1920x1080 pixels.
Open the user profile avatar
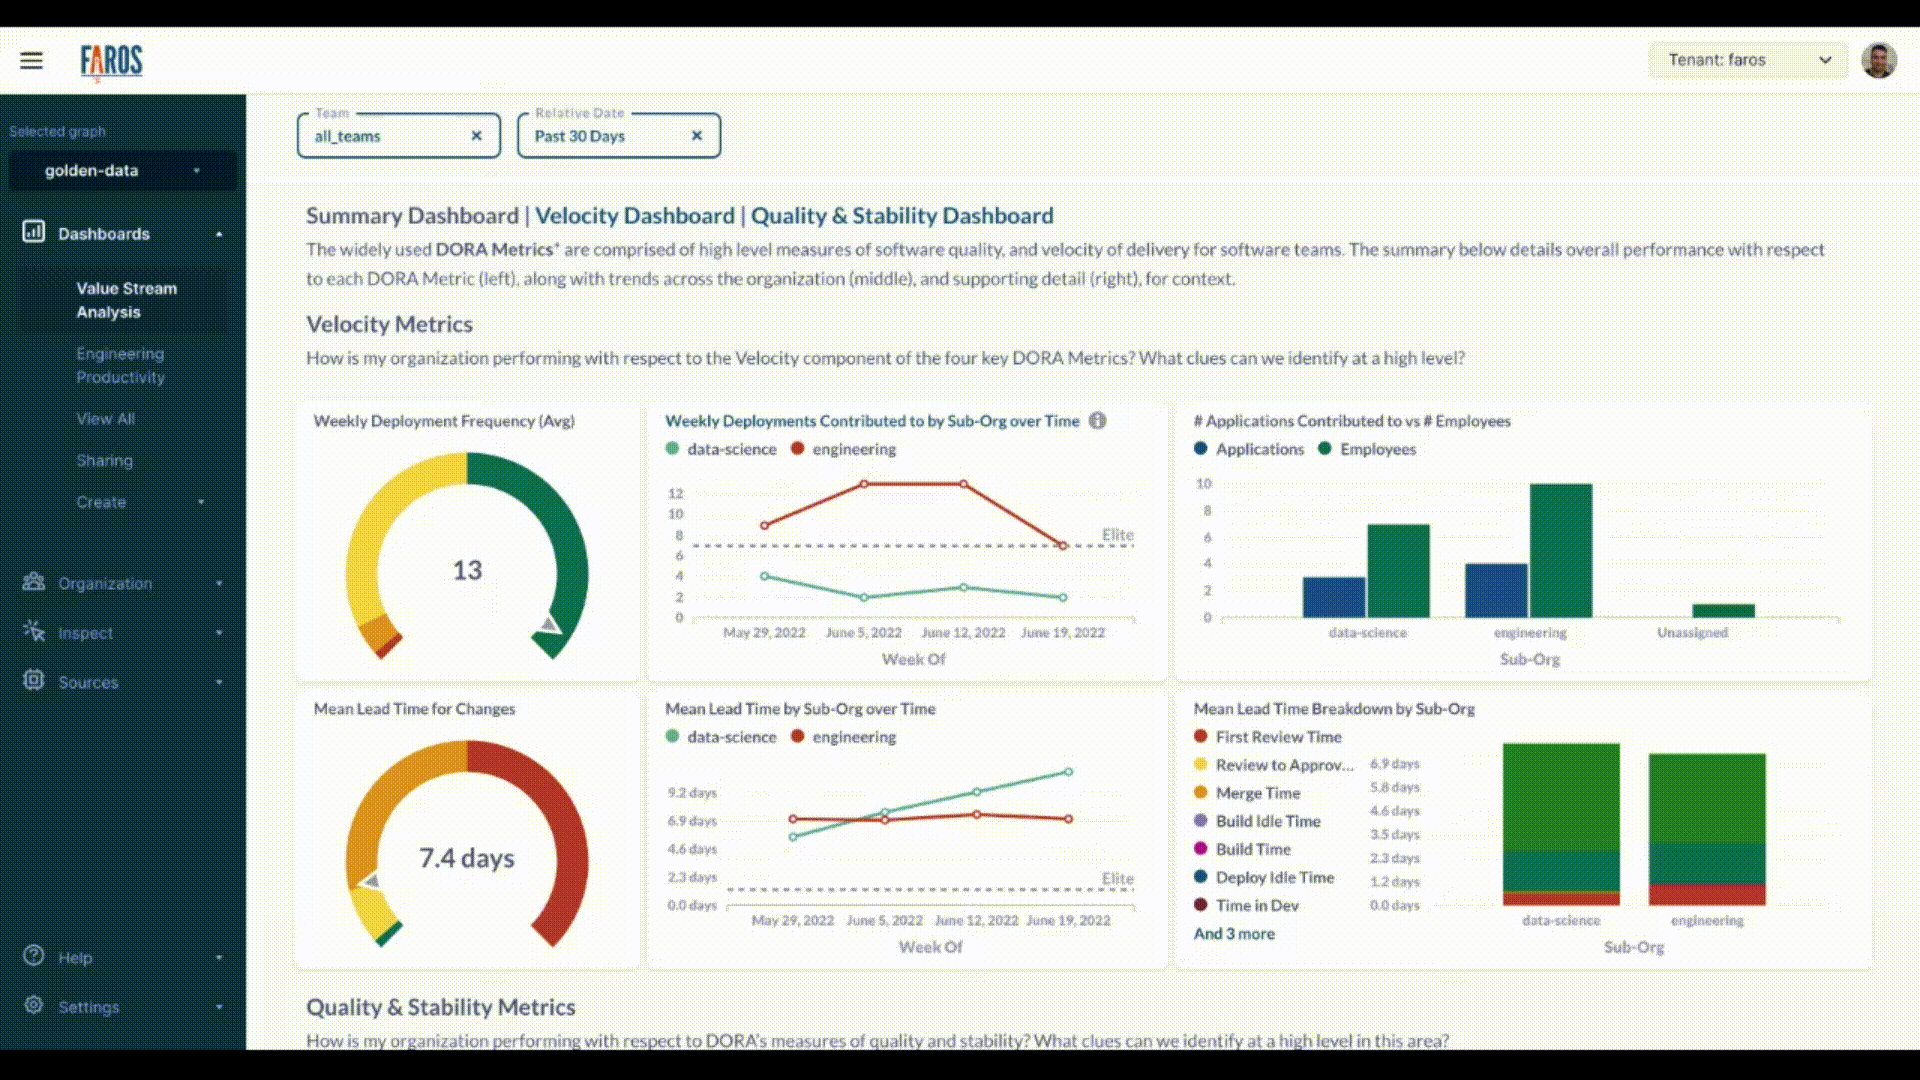1878,60
